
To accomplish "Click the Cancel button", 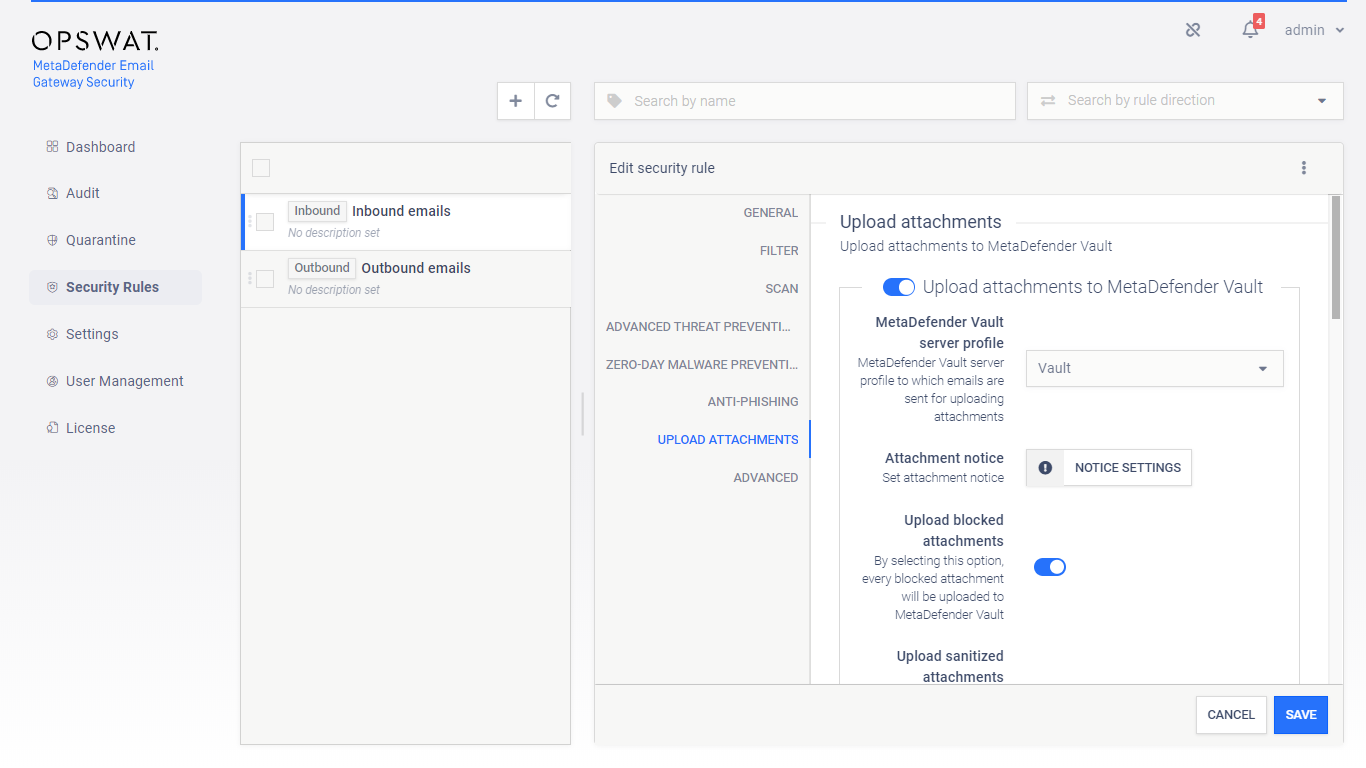I will (1231, 715).
